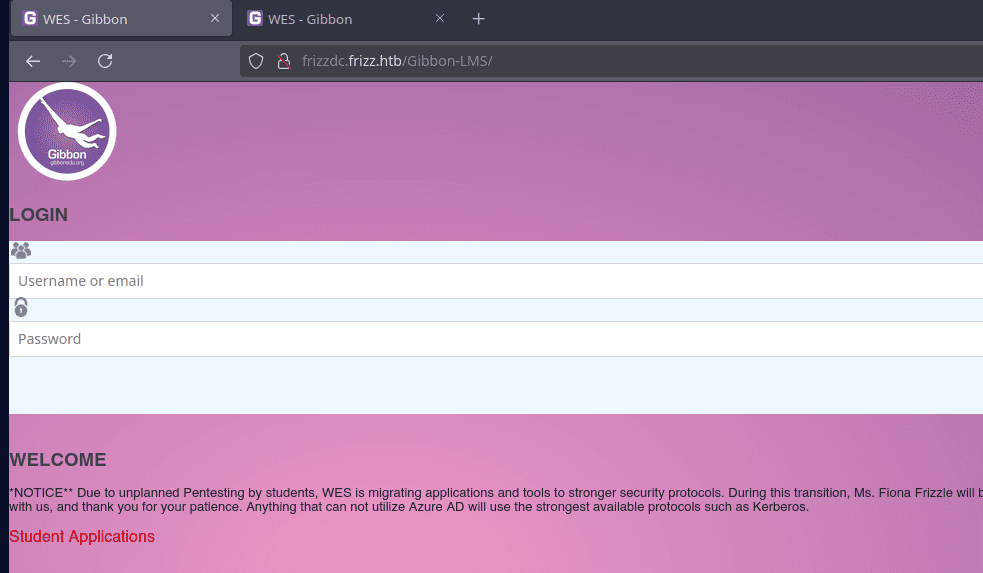This screenshot has height=573, width=983.
Task: Click the Gibbon favicon on the second tab
Action: tap(255, 19)
